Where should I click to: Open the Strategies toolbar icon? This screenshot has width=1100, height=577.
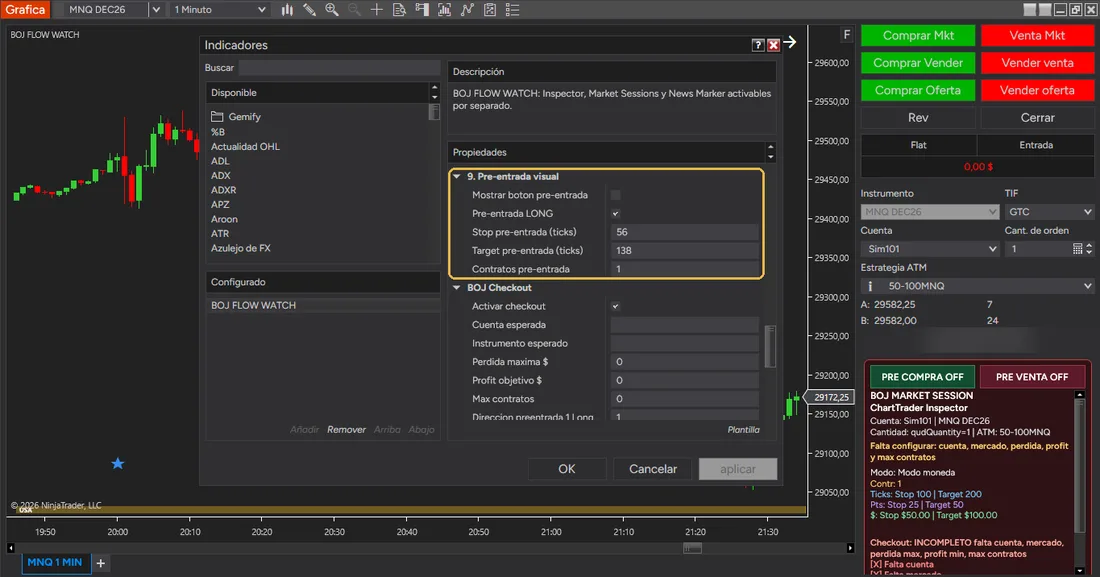tap(467, 10)
